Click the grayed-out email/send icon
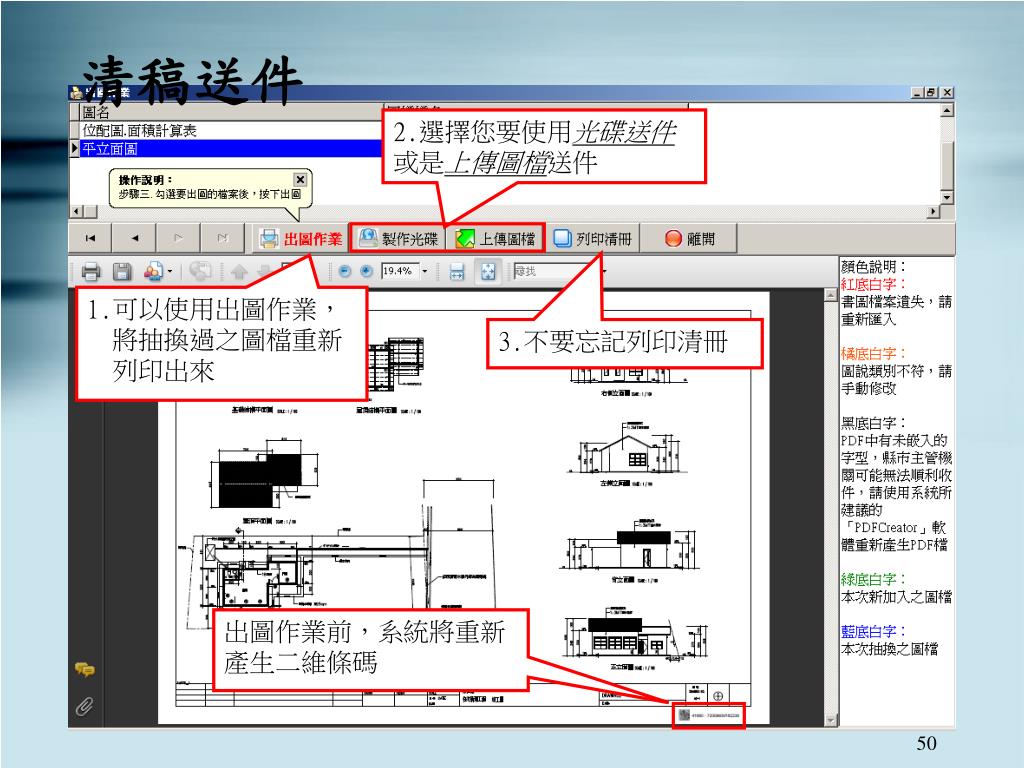The width and height of the screenshot is (1024, 768). click(201, 272)
